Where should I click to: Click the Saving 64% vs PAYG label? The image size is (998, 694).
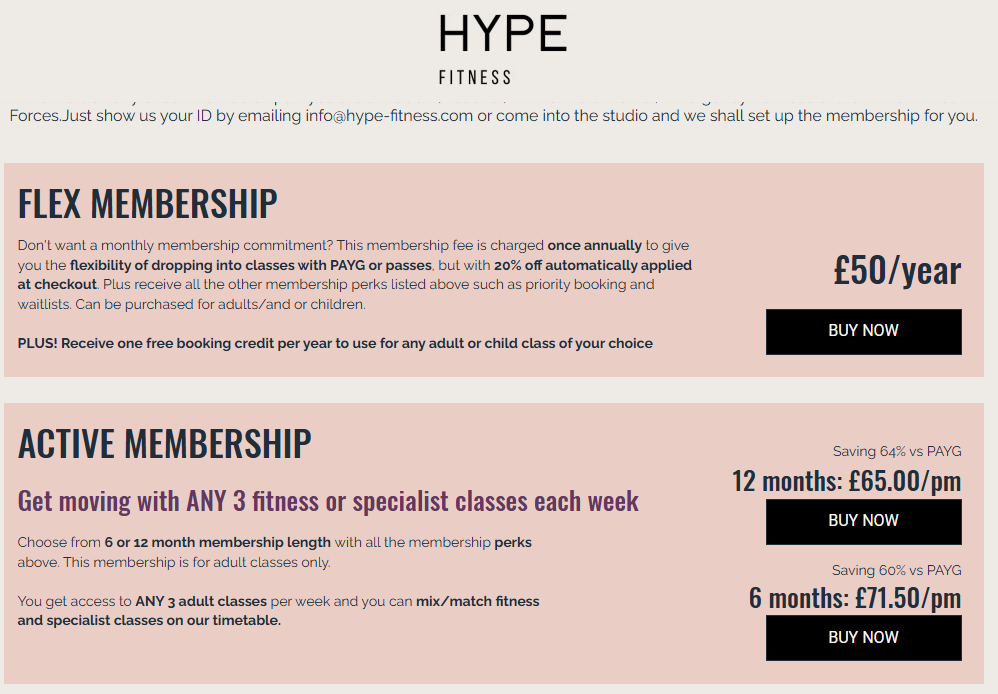point(896,452)
